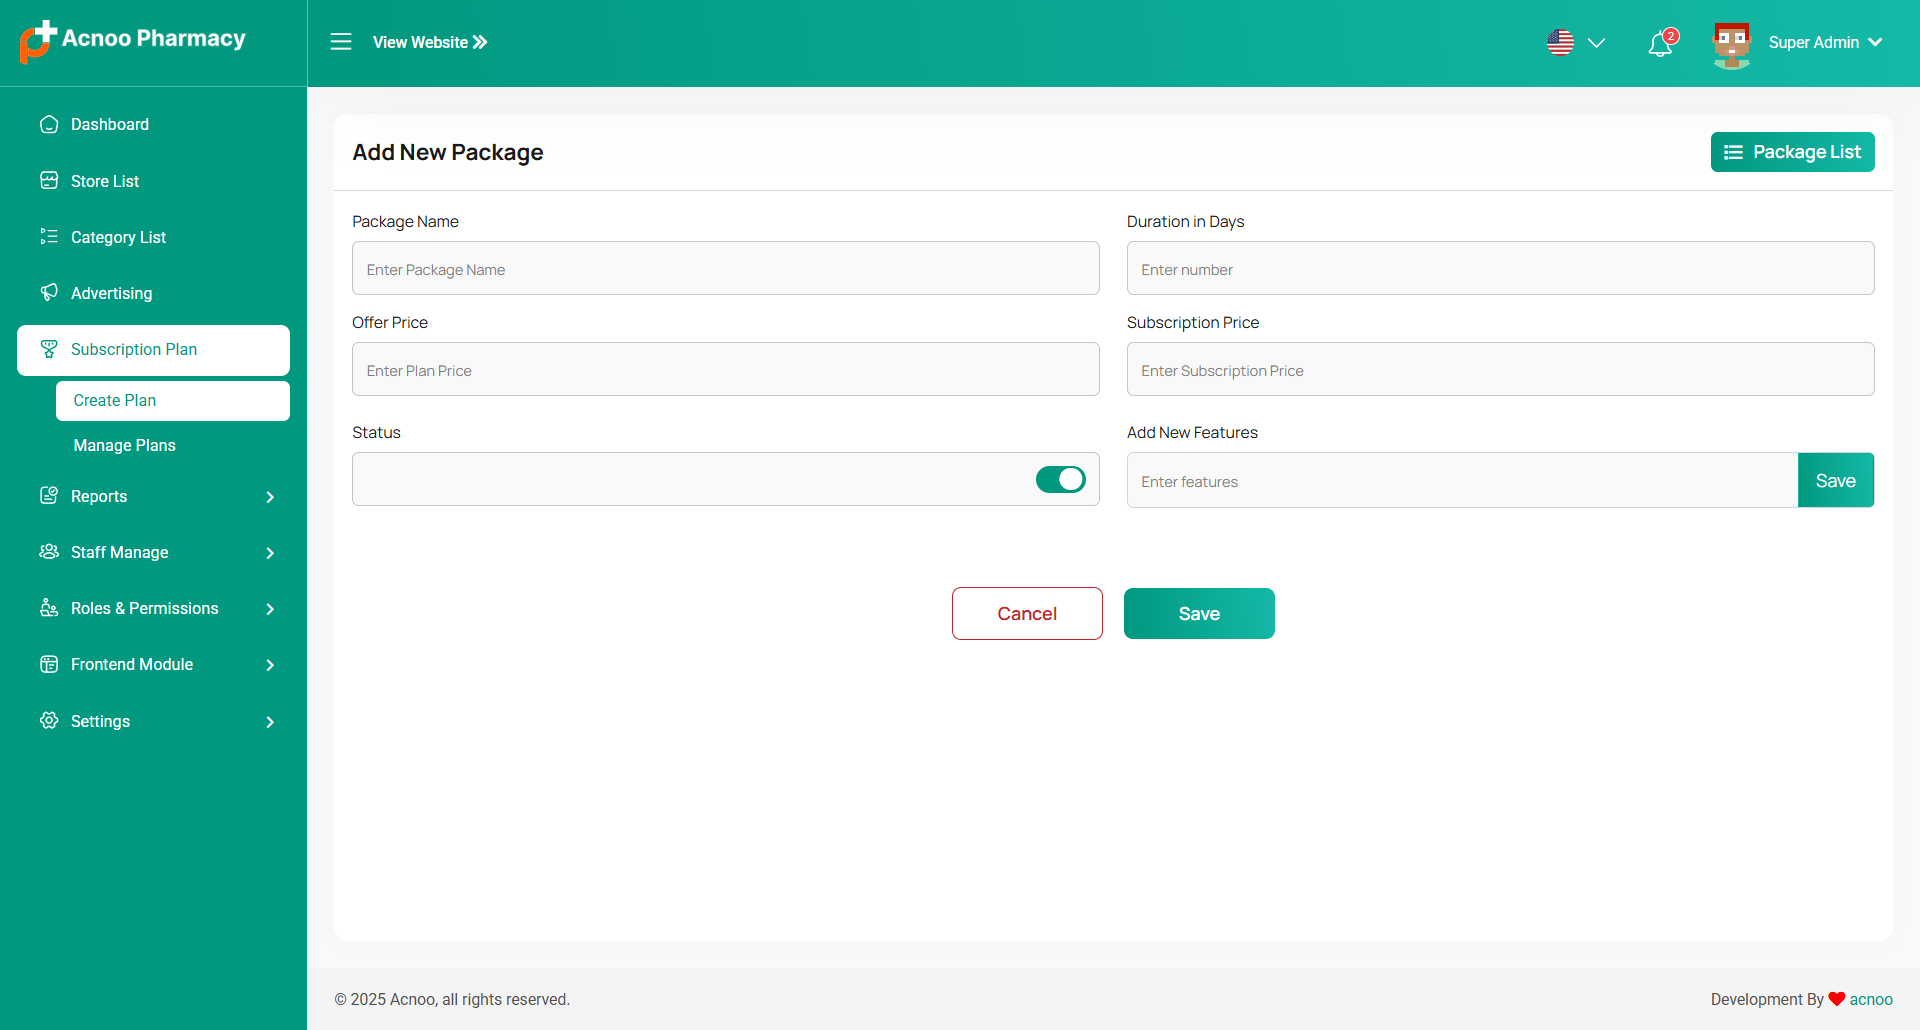Focus the Package Name input field
Screen dimensions: 1920x1030
click(725, 269)
